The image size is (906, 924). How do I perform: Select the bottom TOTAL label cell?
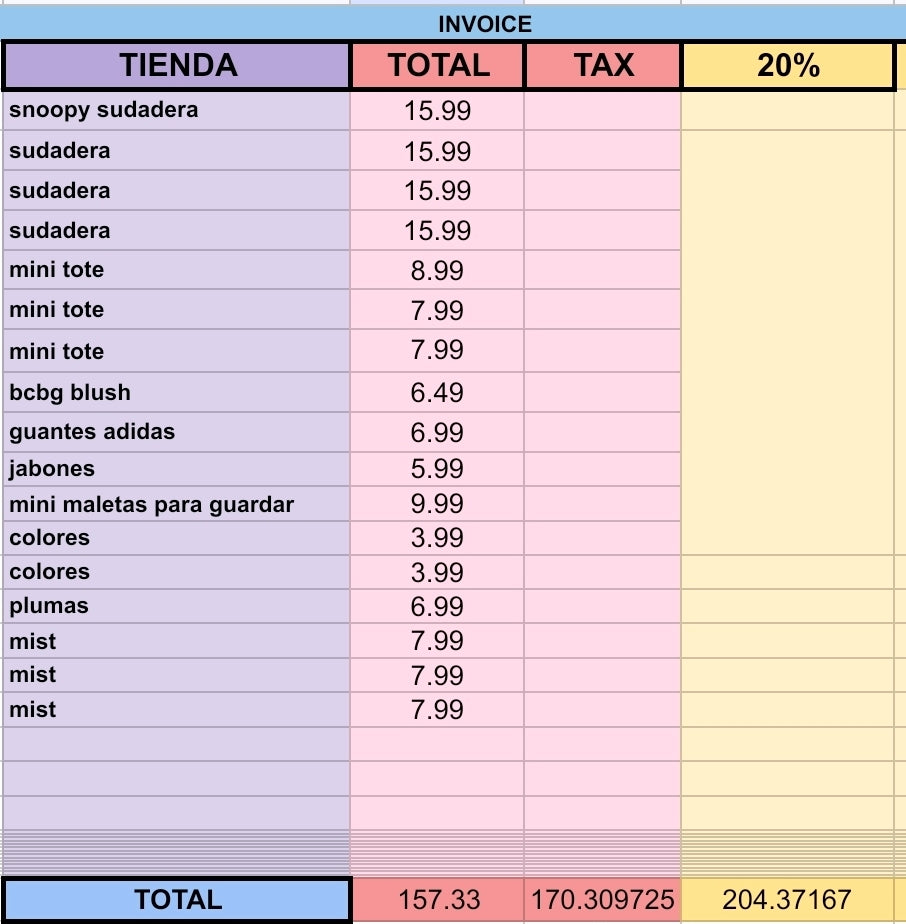(177, 899)
